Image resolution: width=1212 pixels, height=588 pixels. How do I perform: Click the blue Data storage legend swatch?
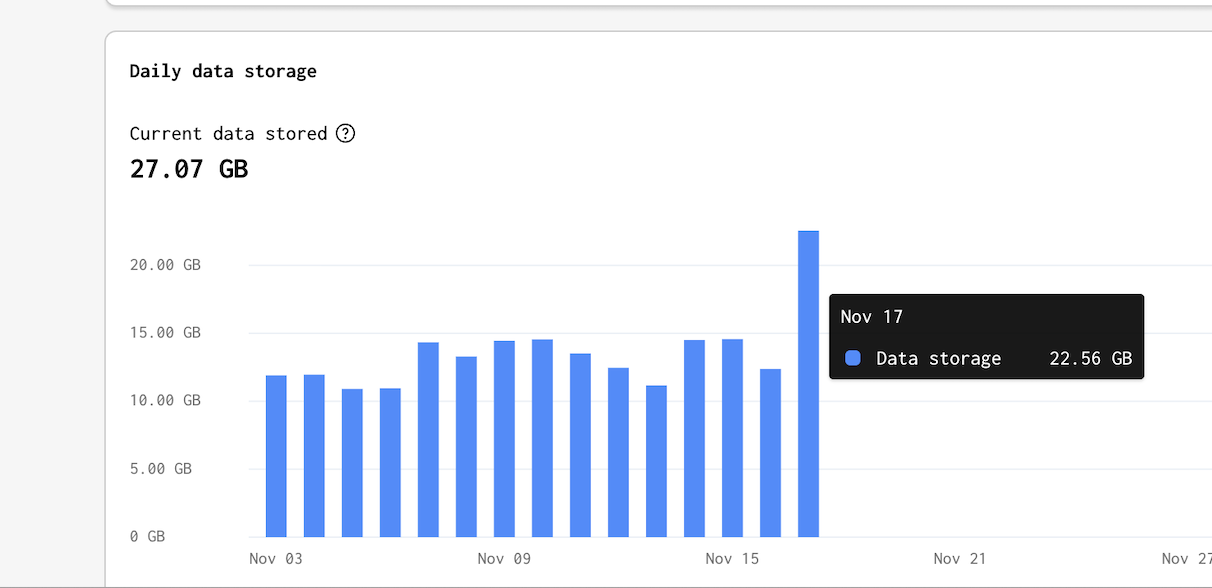(x=853, y=358)
